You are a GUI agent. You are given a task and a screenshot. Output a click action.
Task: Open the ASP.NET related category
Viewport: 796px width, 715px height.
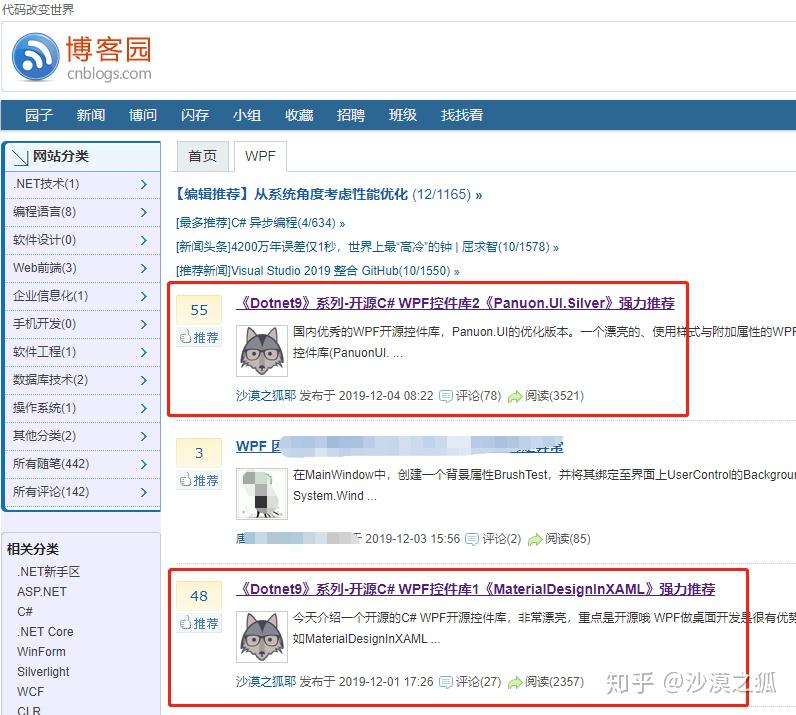42,592
